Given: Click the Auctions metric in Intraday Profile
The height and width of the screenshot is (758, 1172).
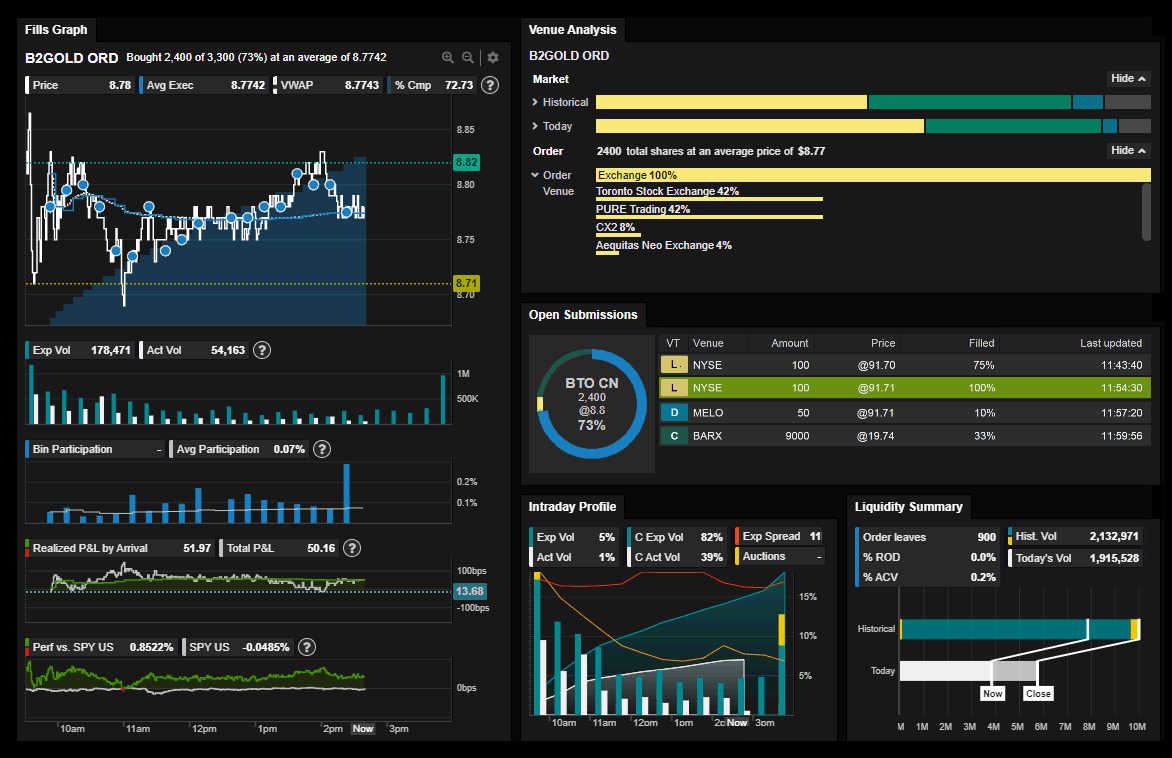Looking at the screenshot, I should [x=779, y=556].
